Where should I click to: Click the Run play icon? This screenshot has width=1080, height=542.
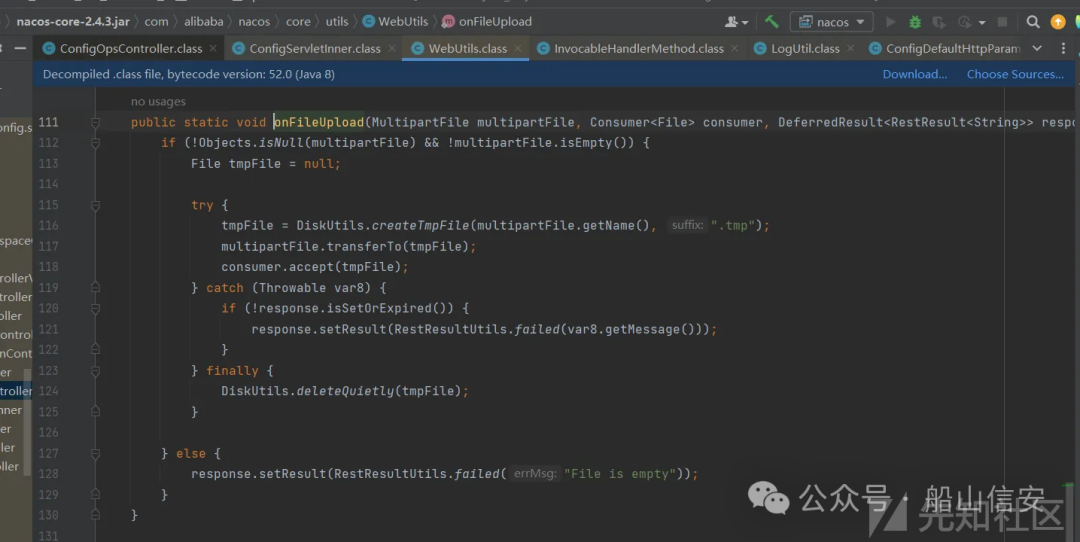click(891, 22)
